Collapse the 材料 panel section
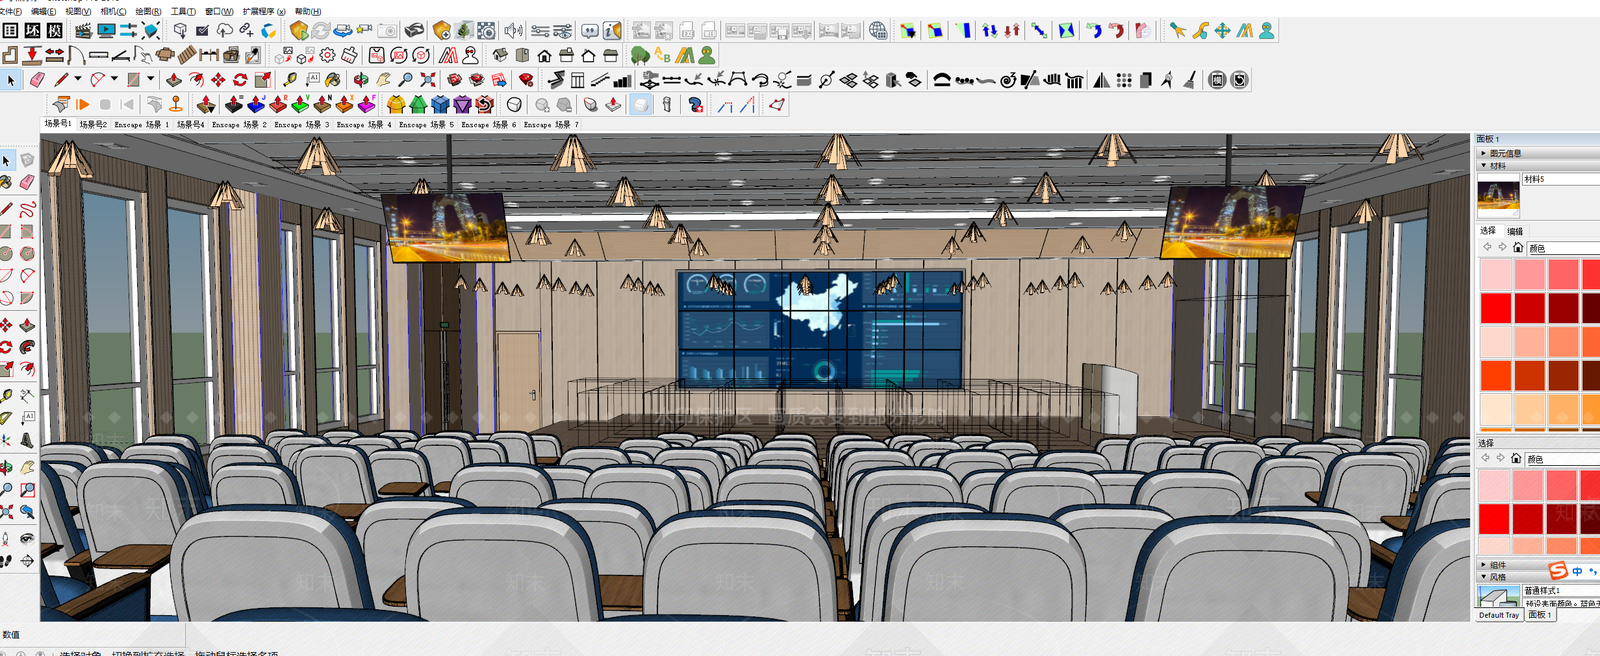Image resolution: width=1600 pixels, height=656 pixels. click(1483, 166)
